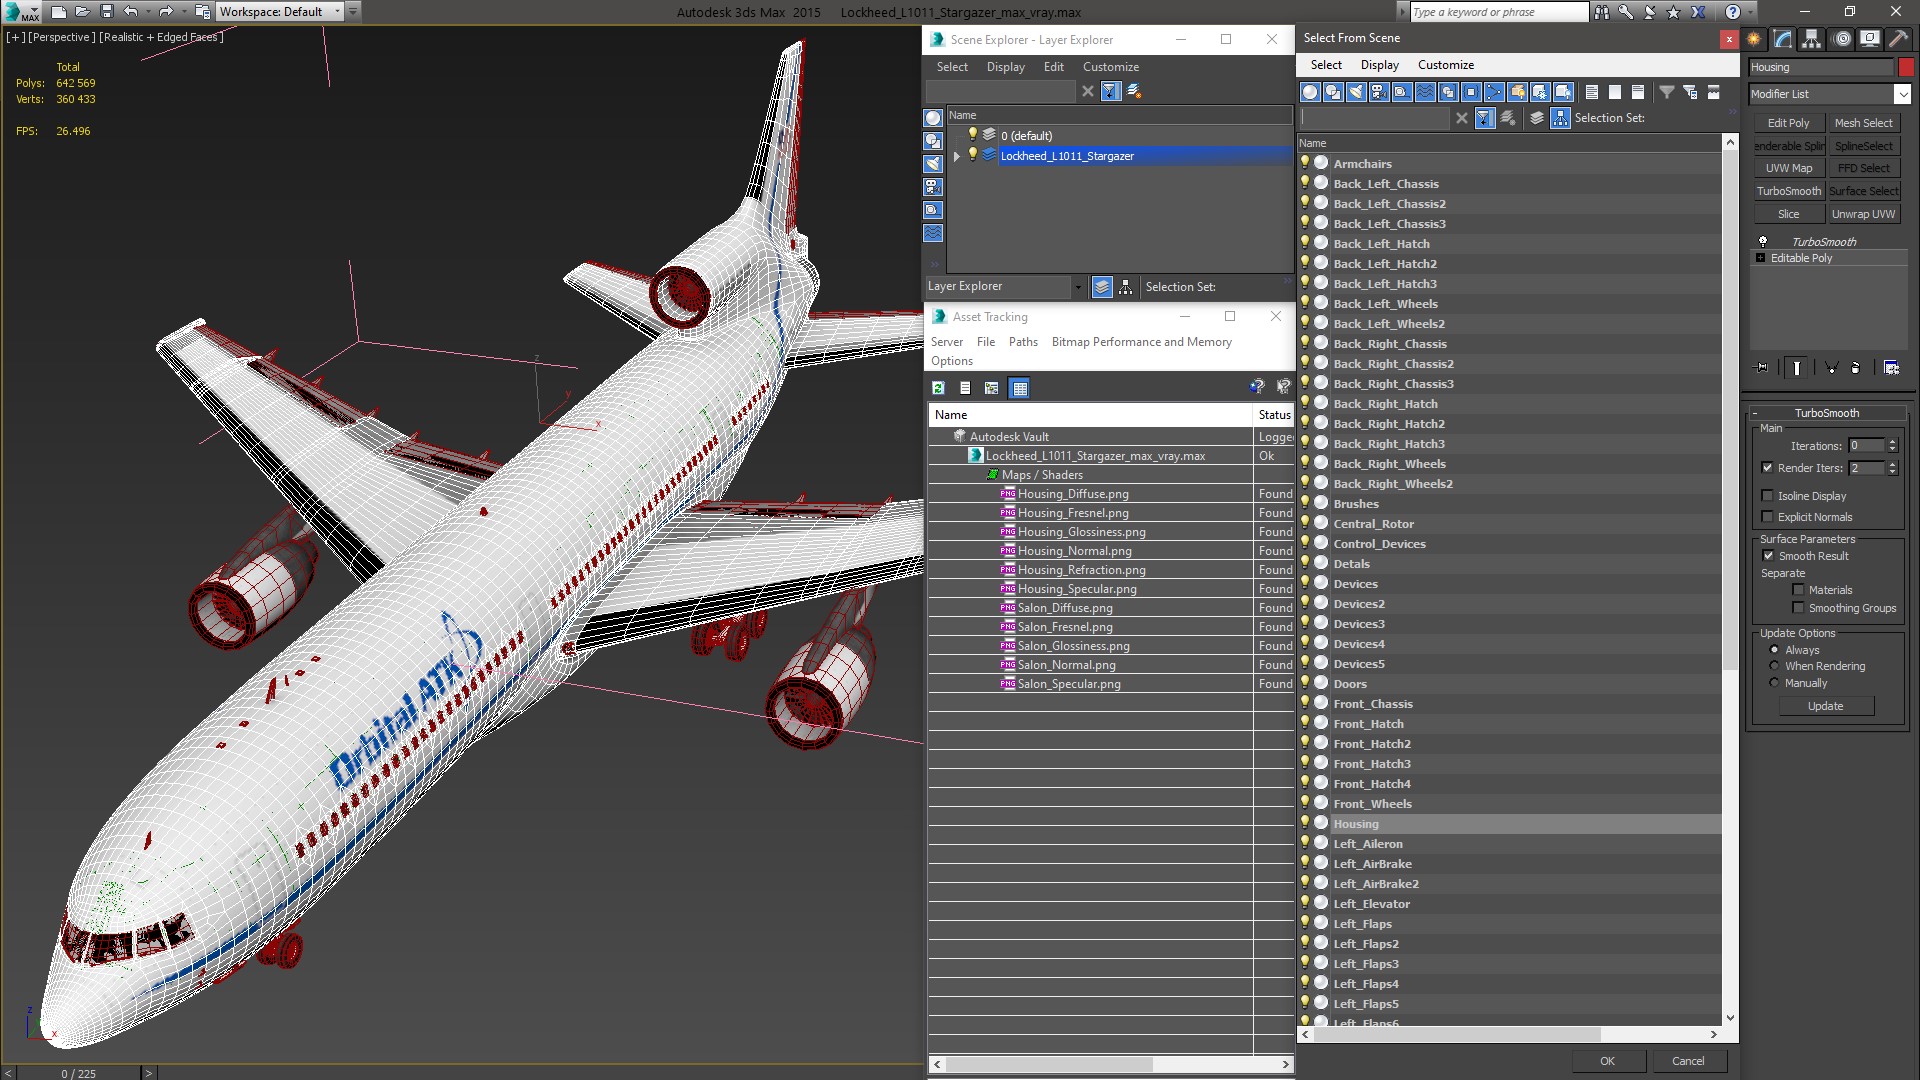Click the Sort by Hierarchy icon near Selection Set
This screenshot has width=1920, height=1080.
click(1560, 118)
